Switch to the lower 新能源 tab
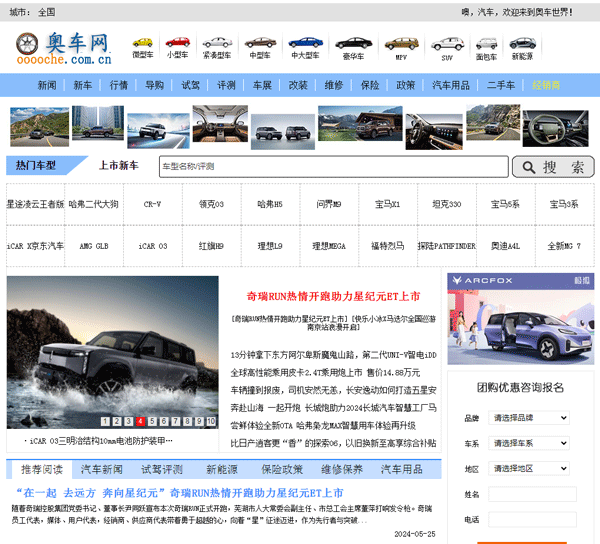 click(x=222, y=469)
